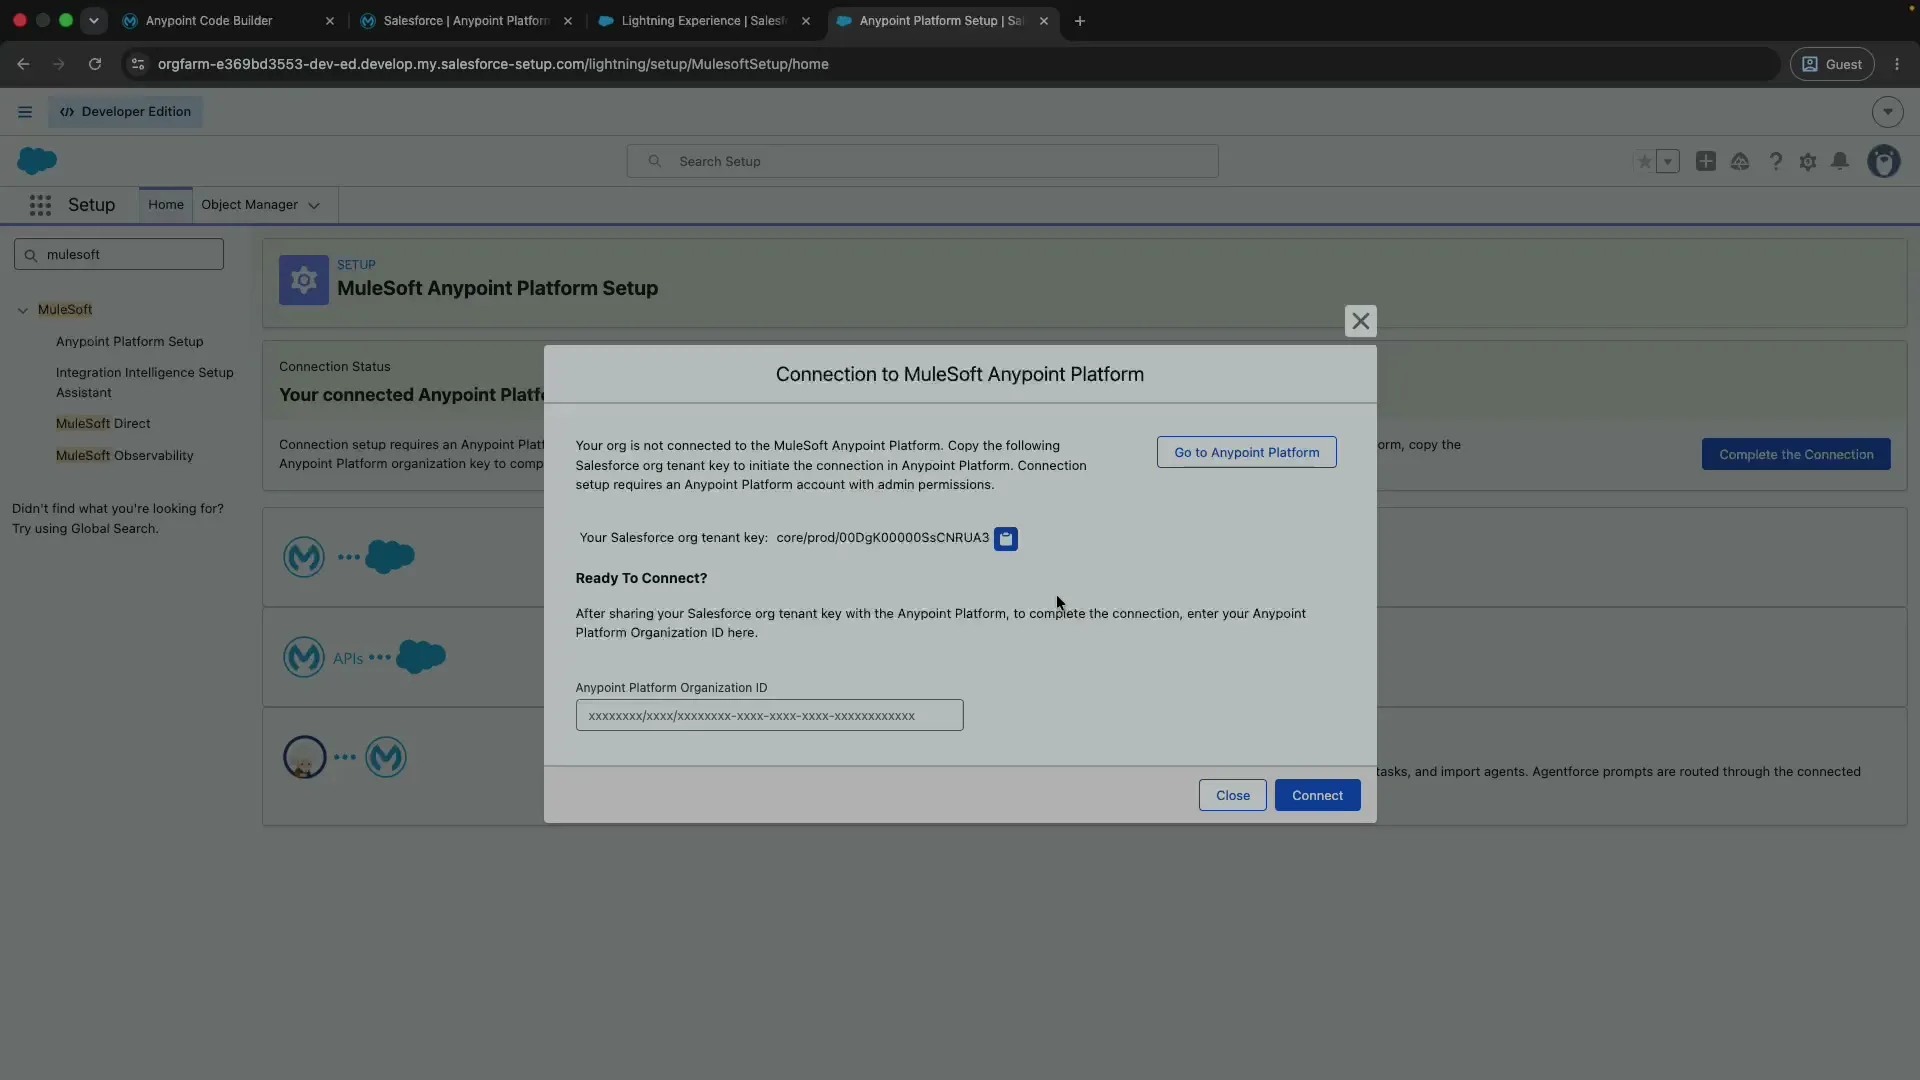Open the top-right circular dropdown arrow
Viewport: 1920px width, 1080px height.
pyautogui.click(x=1887, y=112)
